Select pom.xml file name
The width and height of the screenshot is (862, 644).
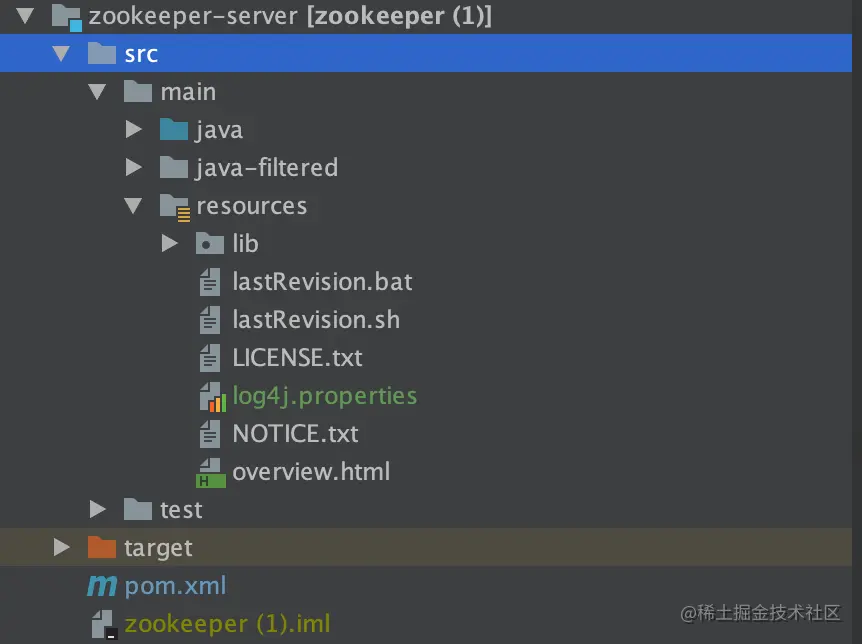(175, 586)
